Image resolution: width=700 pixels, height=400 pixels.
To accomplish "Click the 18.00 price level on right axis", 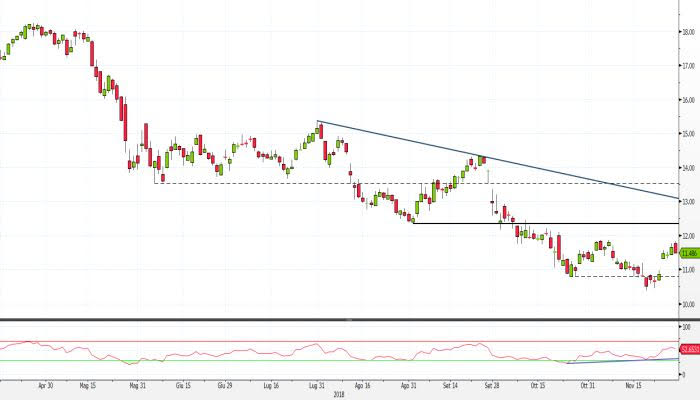I will pyautogui.click(x=688, y=31).
